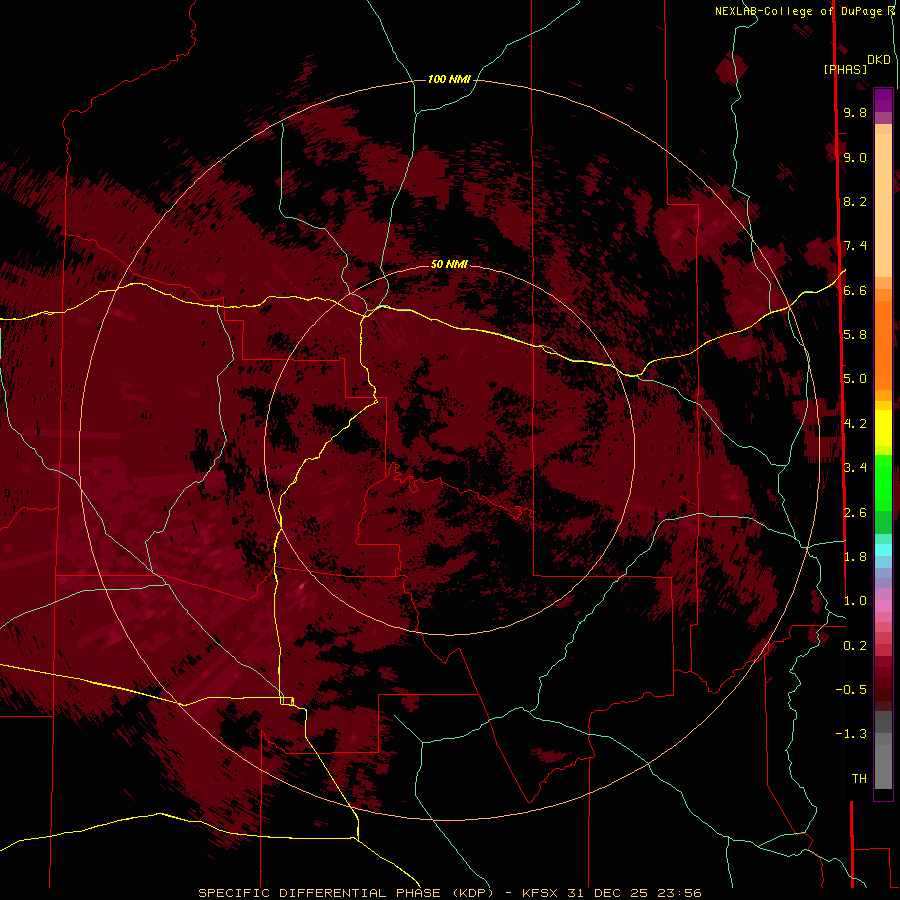This screenshot has width=900, height=900.
Task: Click the (KDP) abbreviation in the caption
Action: (473, 893)
